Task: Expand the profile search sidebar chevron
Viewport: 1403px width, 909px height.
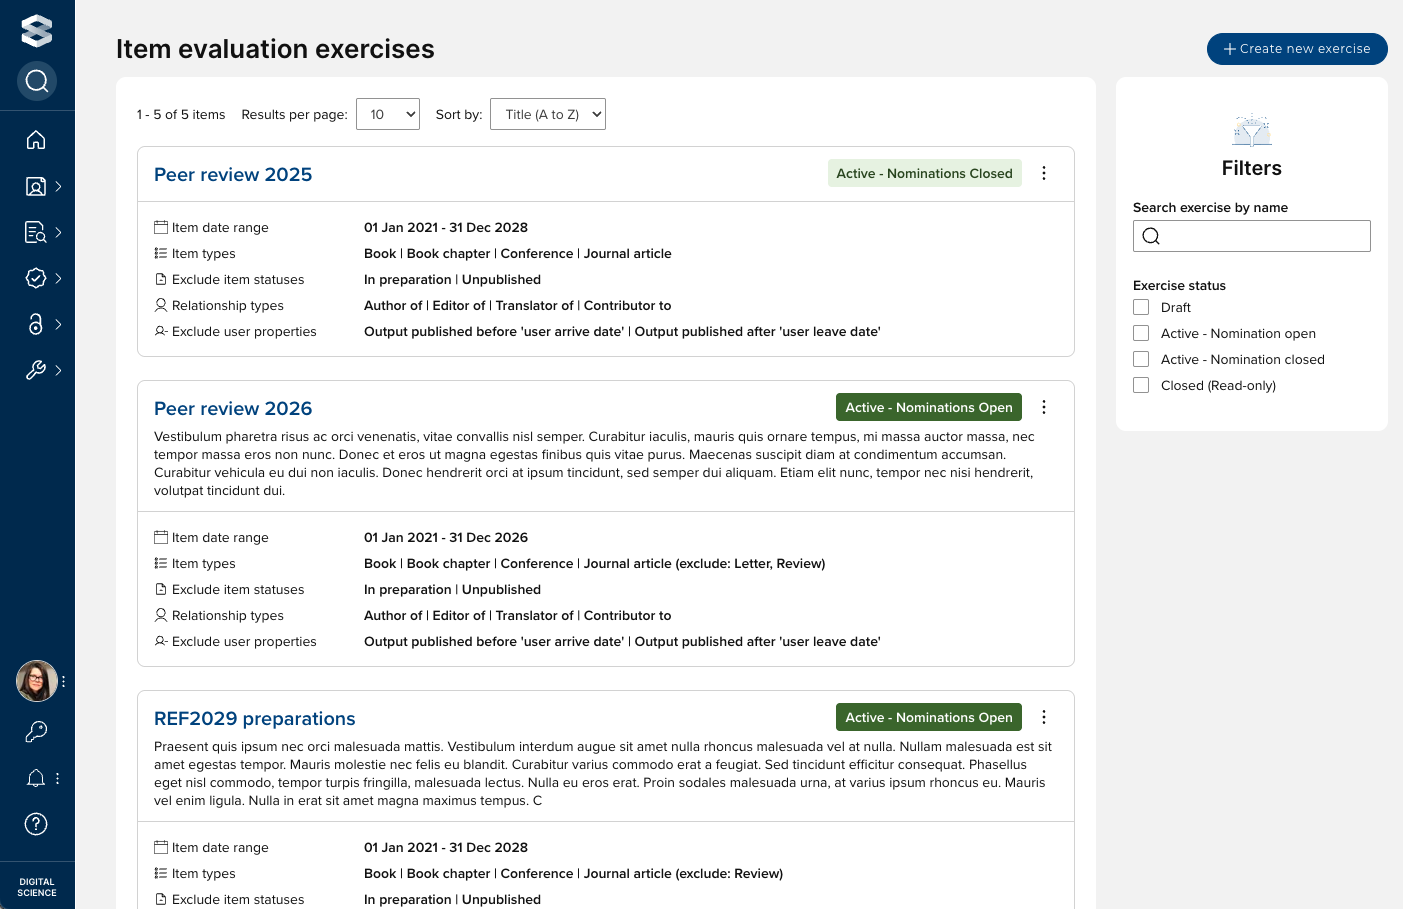Action: click(59, 186)
